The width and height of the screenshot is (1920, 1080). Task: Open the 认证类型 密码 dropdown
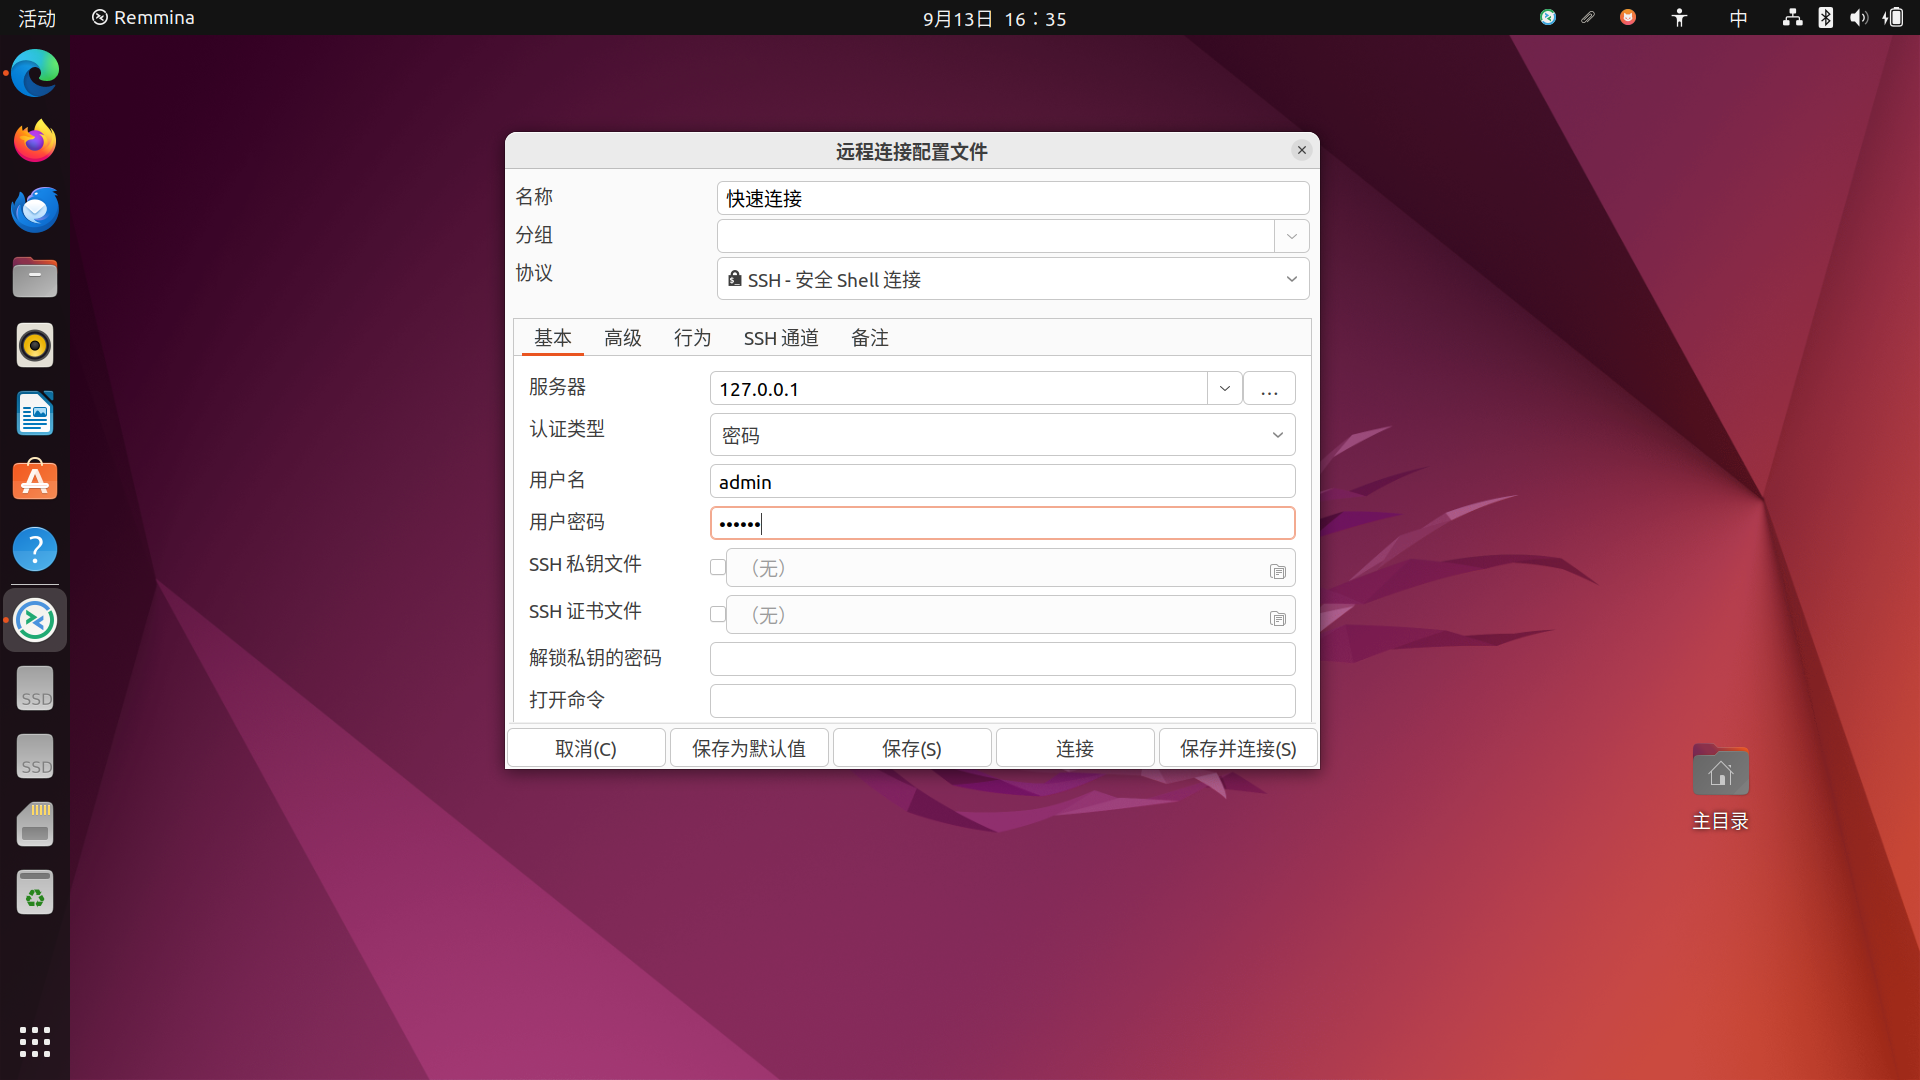click(x=1002, y=435)
